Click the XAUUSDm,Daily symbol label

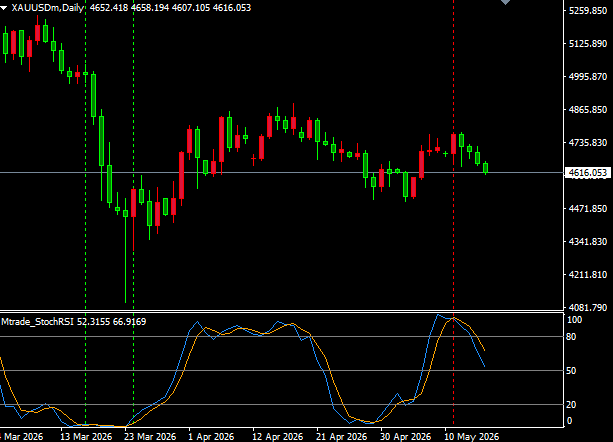click(47, 8)
